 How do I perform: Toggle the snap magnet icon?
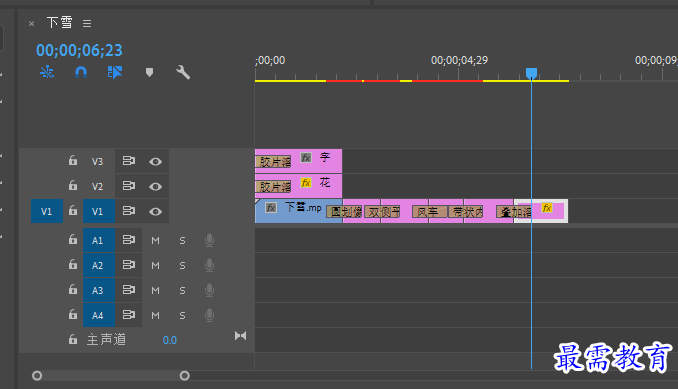coord(81,72)
